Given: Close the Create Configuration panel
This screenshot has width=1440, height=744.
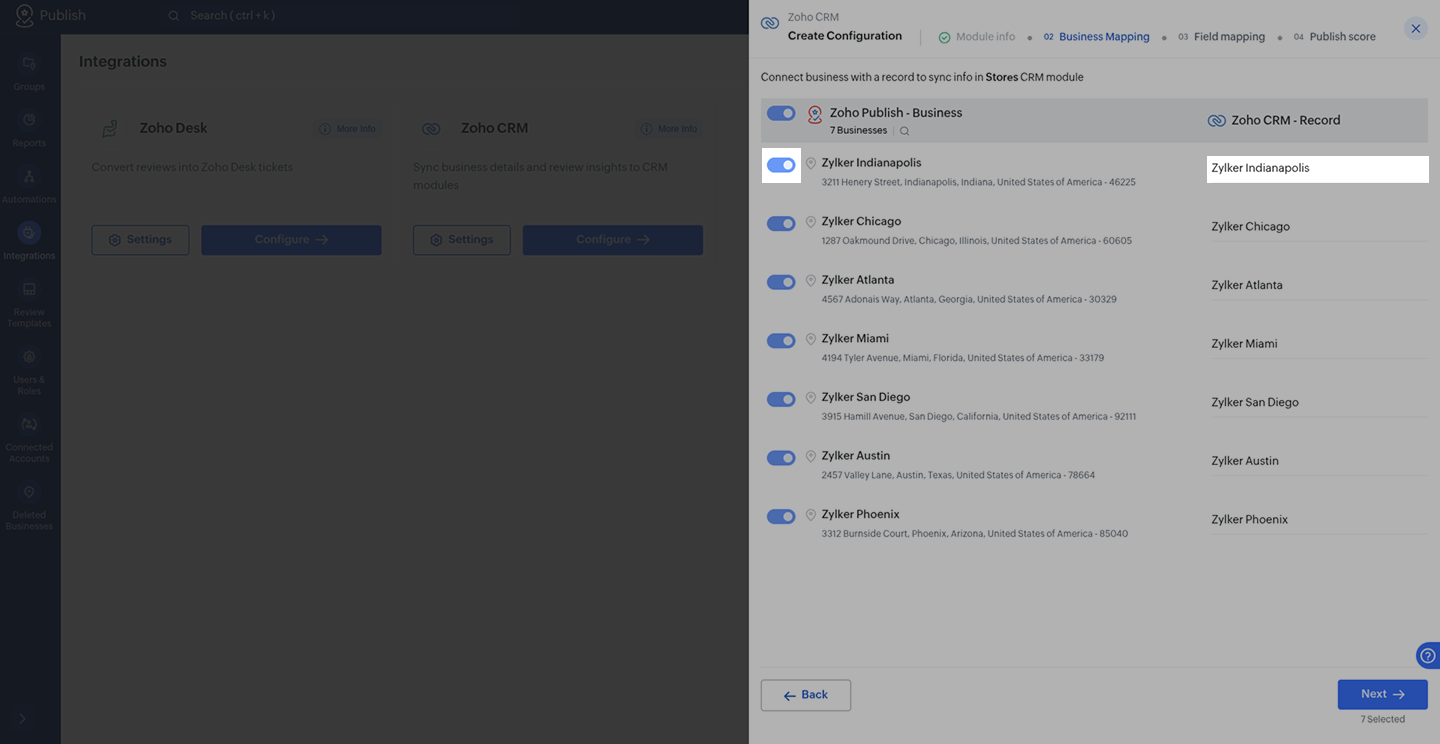Looking at the screenshot, I should click(x=1415, y=29).
